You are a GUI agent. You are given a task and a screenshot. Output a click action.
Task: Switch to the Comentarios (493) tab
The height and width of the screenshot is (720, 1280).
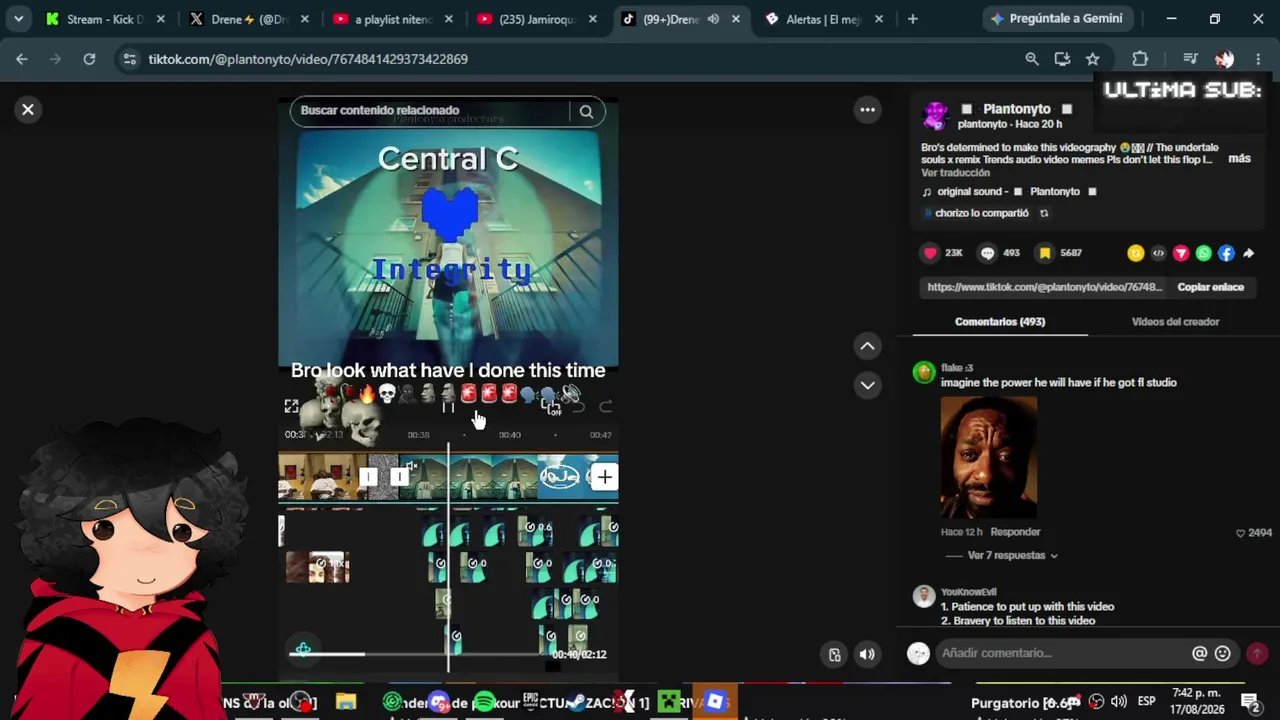[1000, 322]
